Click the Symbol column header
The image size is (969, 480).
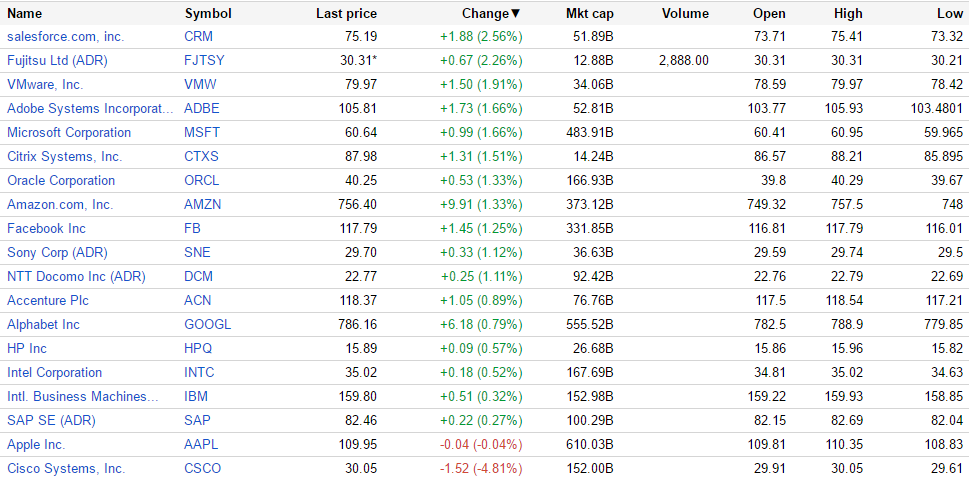pos(208,13)
